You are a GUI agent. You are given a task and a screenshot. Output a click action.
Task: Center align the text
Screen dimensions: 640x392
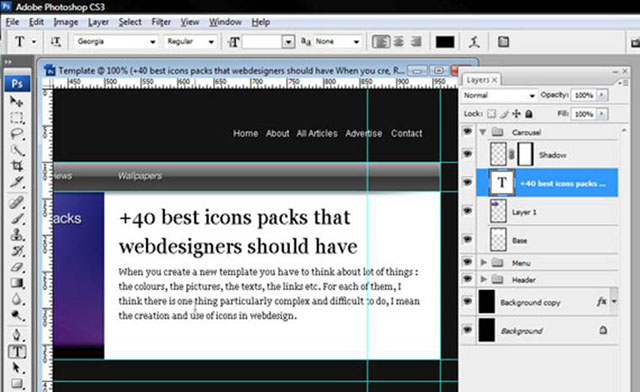pyautogui.click(x=399, y=42)
